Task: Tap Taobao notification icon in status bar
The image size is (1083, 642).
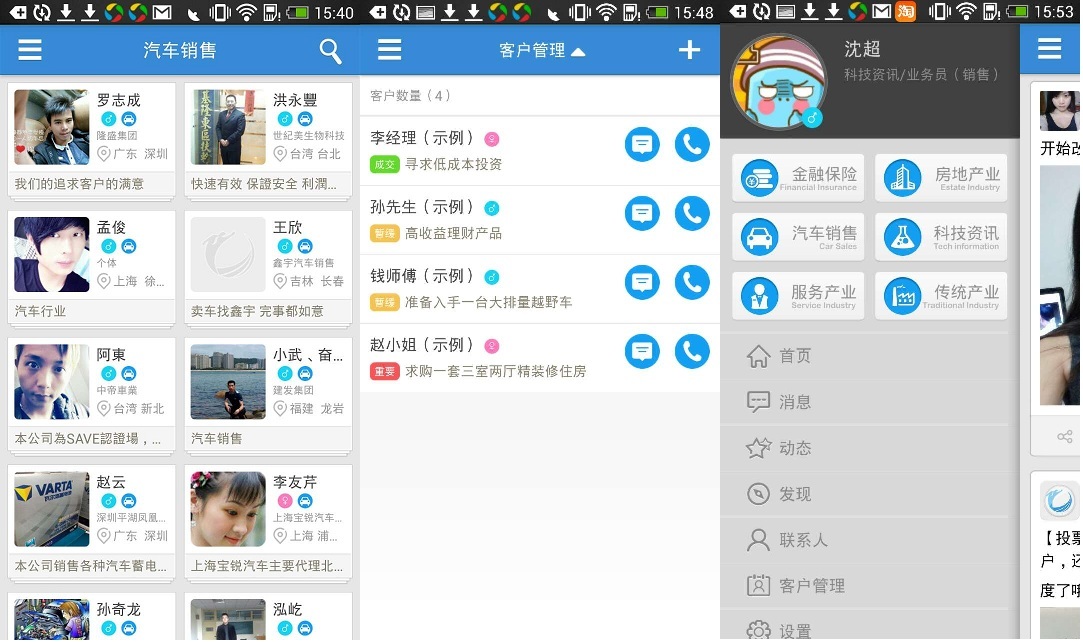Action: (905, 11)
